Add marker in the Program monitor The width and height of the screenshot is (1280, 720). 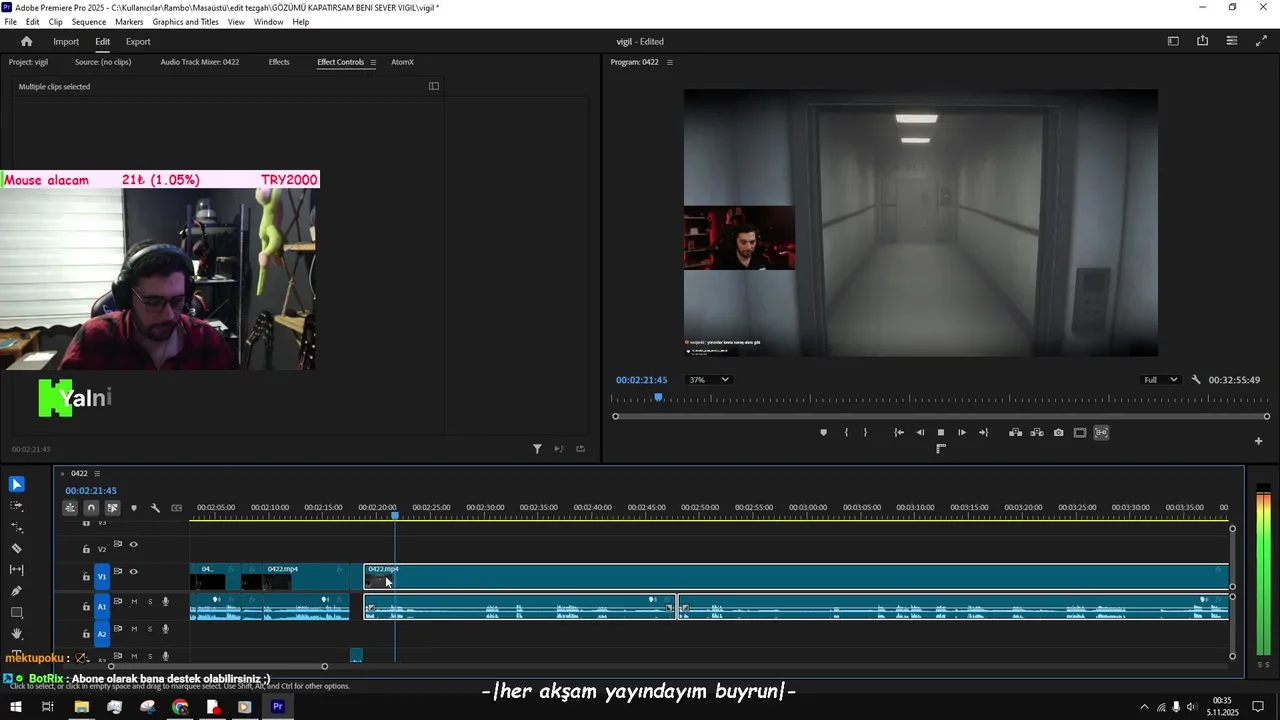point(824,433)
